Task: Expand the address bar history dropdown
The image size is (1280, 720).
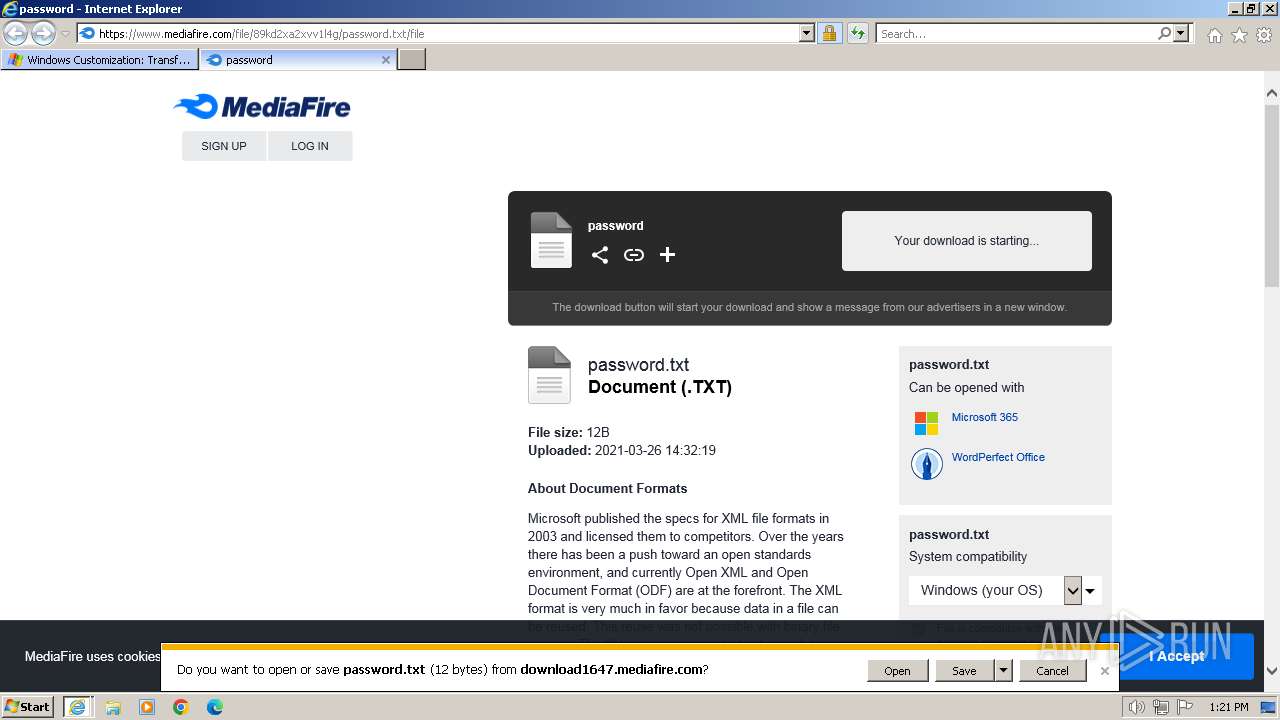Action: pos(807,33)
